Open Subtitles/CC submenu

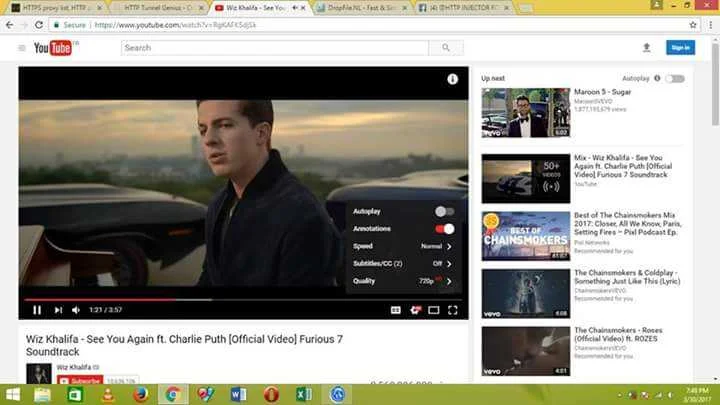[x=403, y=264]
